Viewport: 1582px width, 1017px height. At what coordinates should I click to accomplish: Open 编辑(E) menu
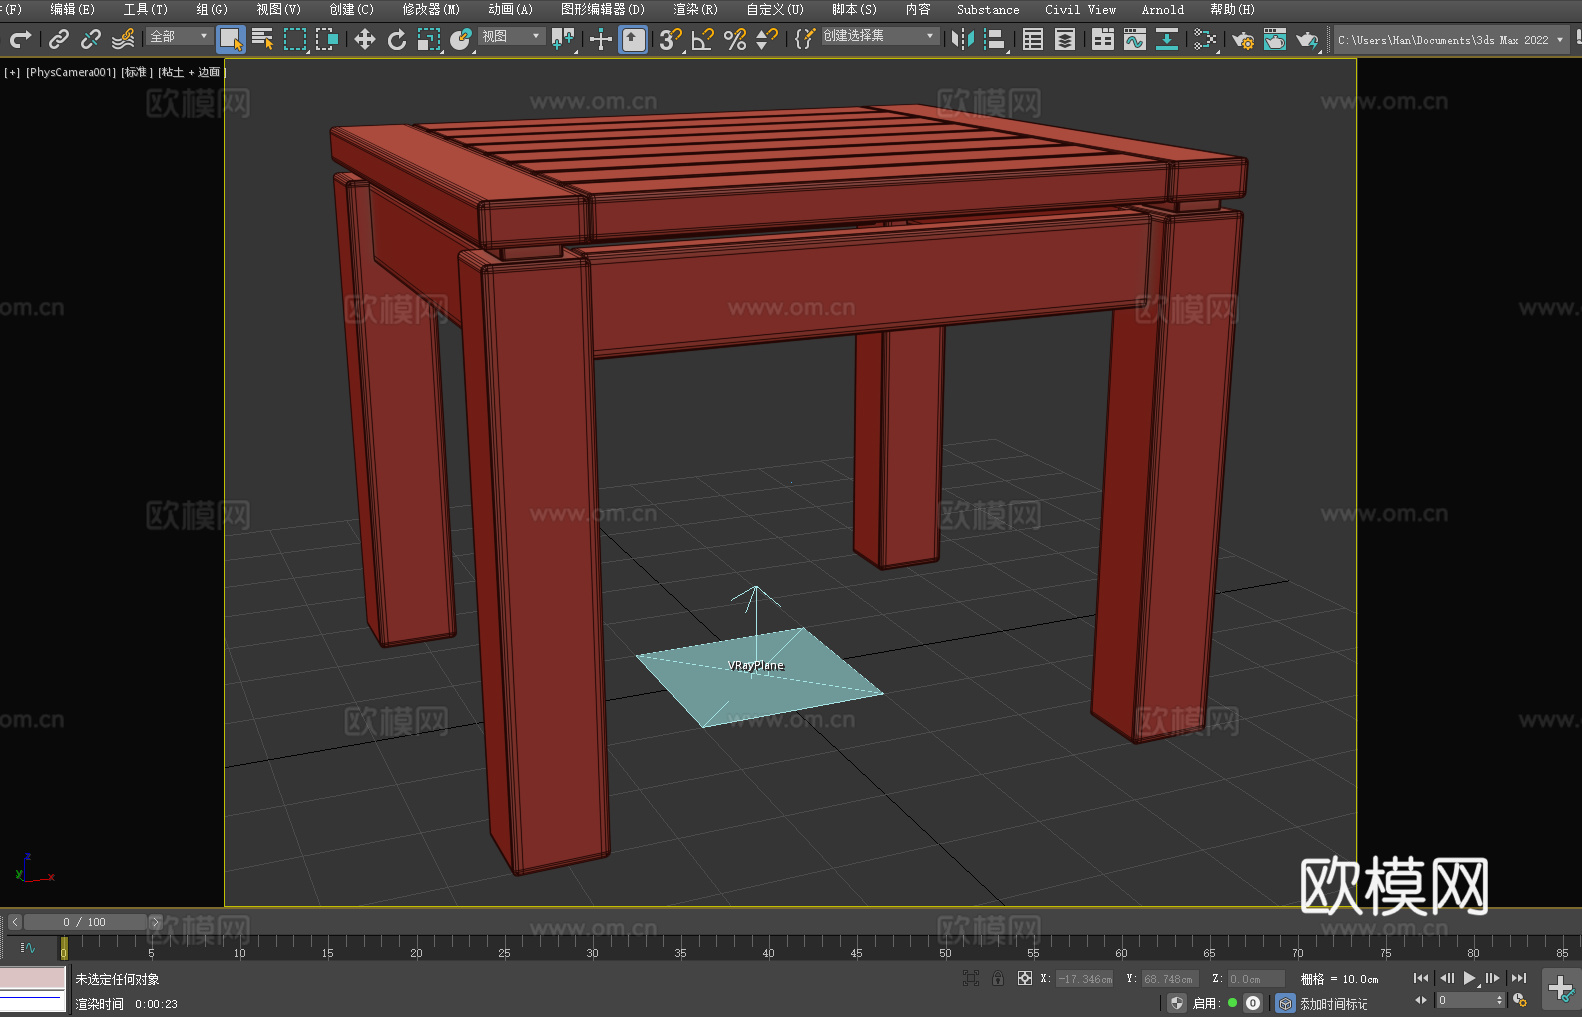(x=72, y=9)
